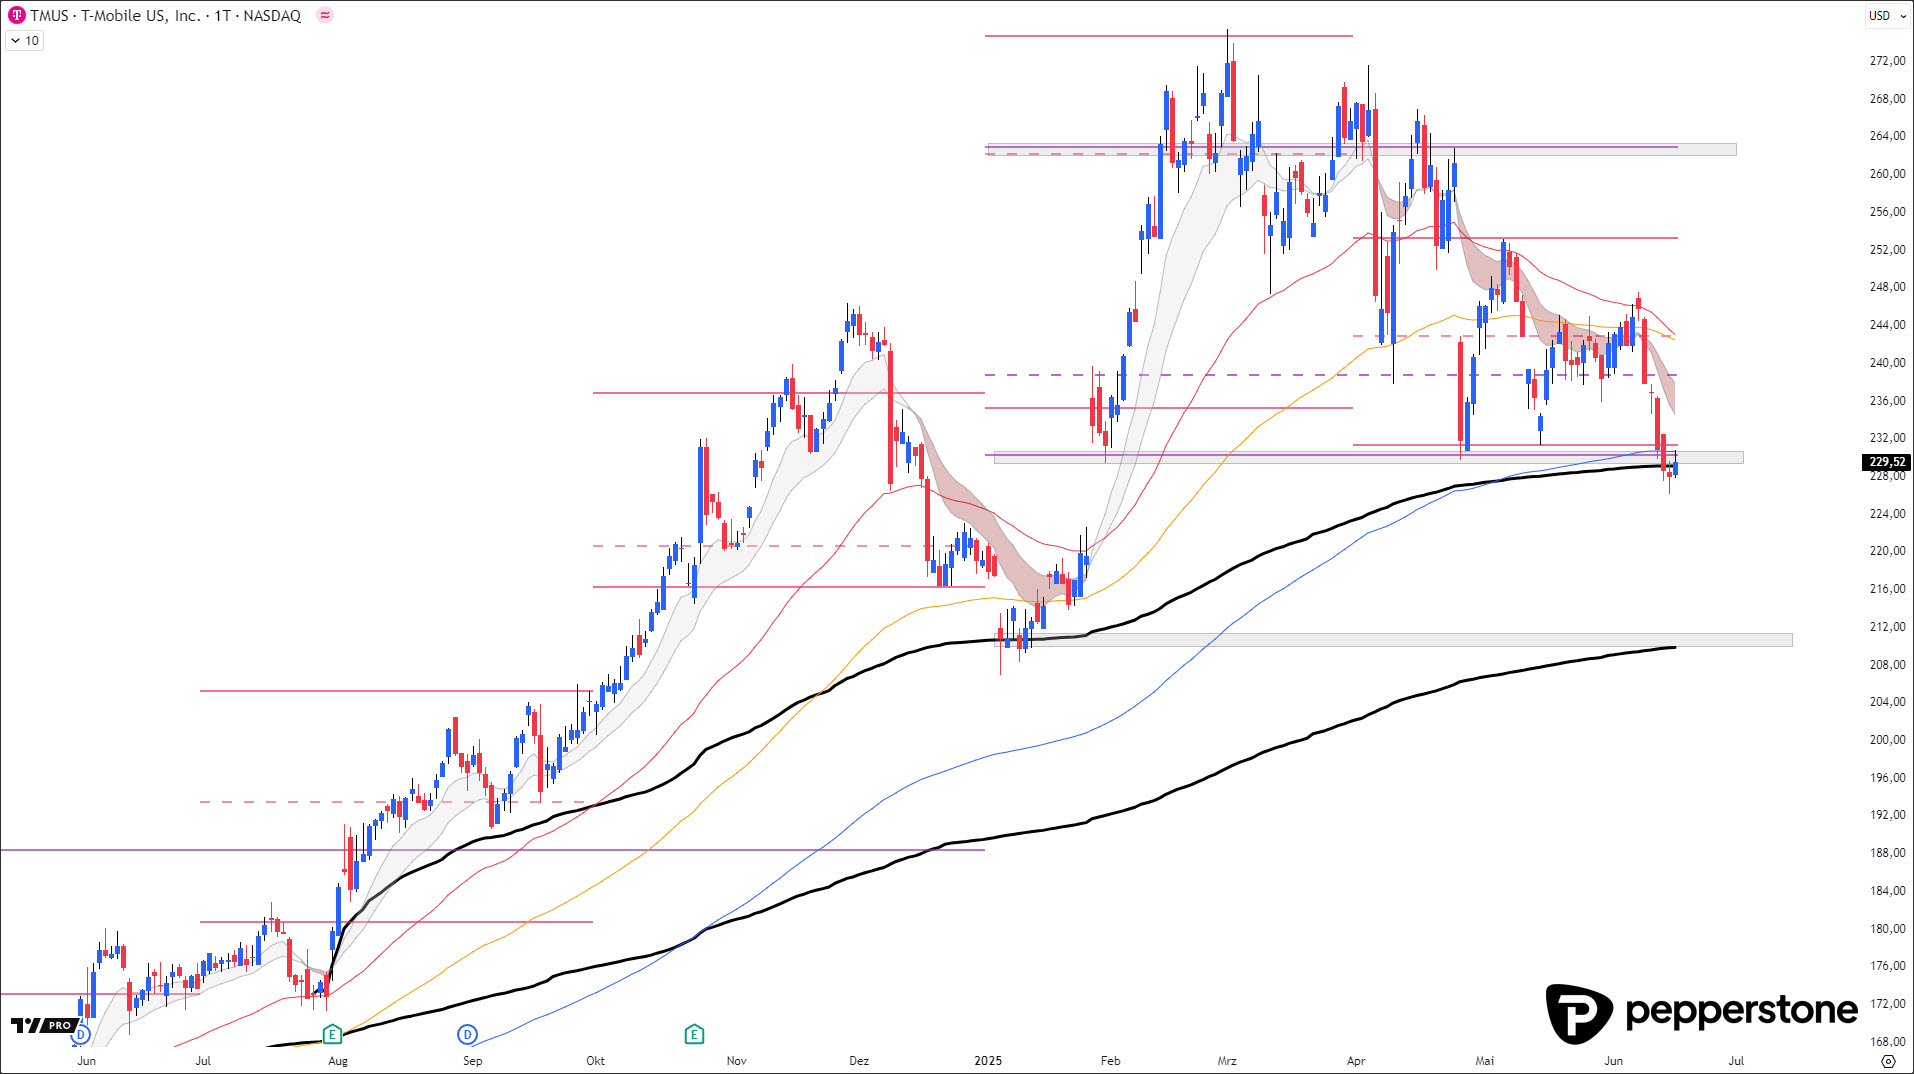Click the TradingView PRO logo
Image resolution: width=1914 pixels, height=1074 pixels.
44,1025
